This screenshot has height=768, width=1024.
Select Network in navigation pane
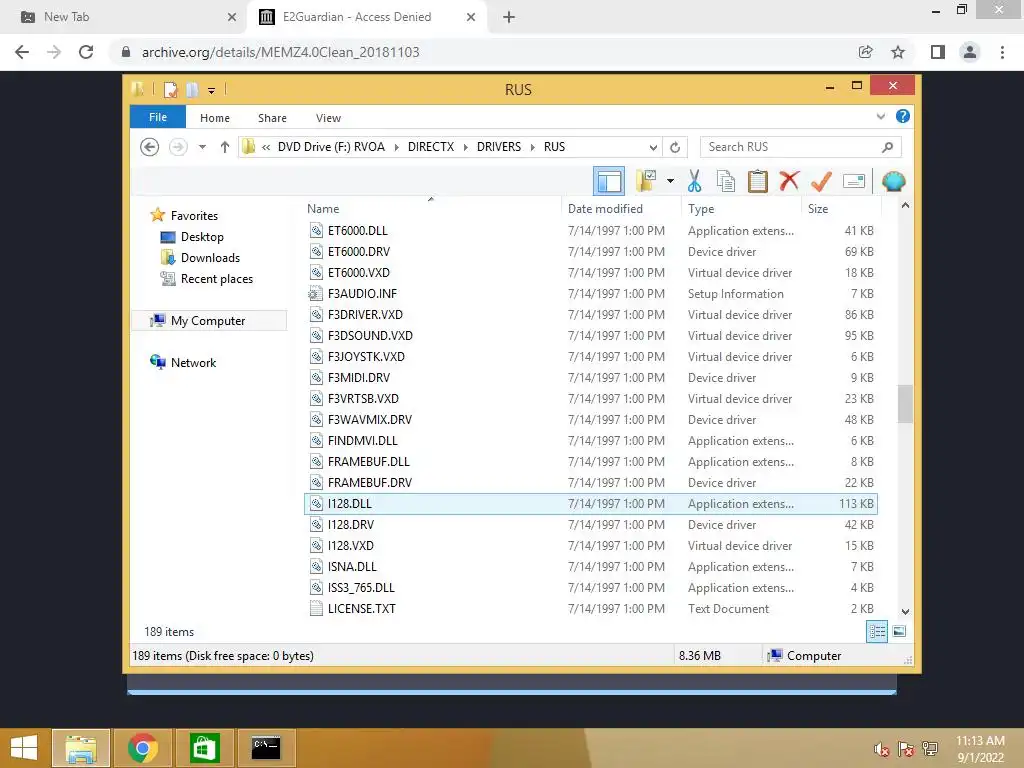193,362
